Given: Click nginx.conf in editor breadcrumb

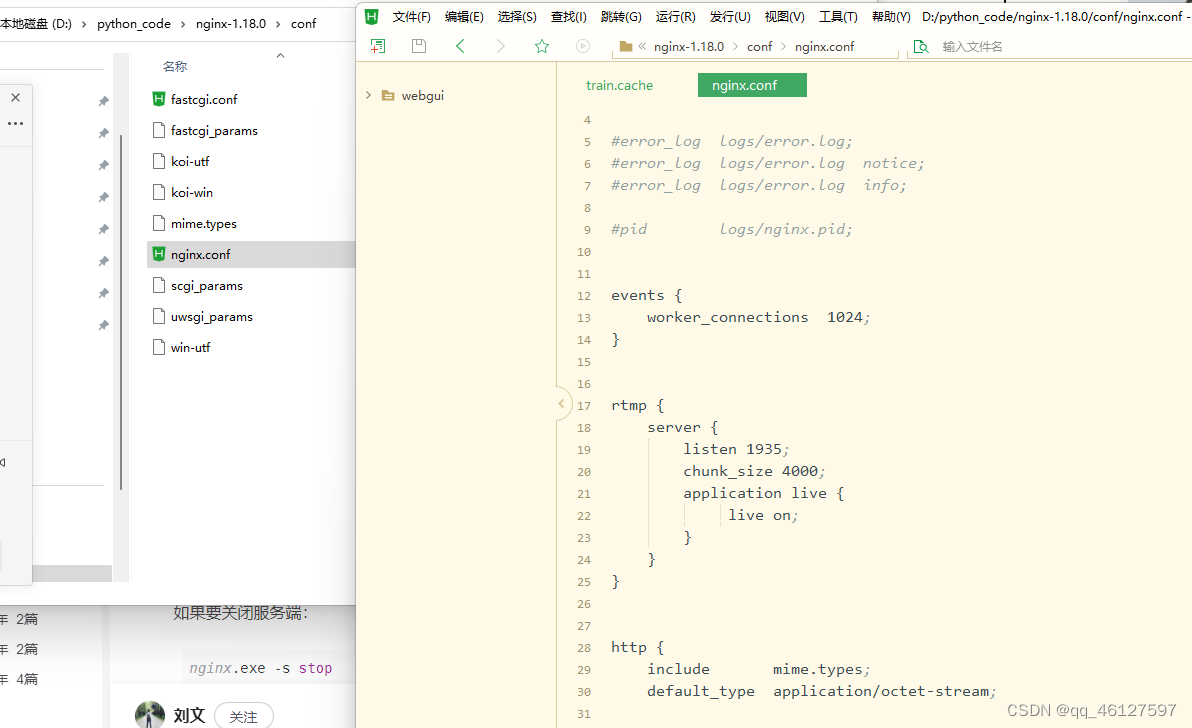Looking at the screenshot, I should coord(825,46).
